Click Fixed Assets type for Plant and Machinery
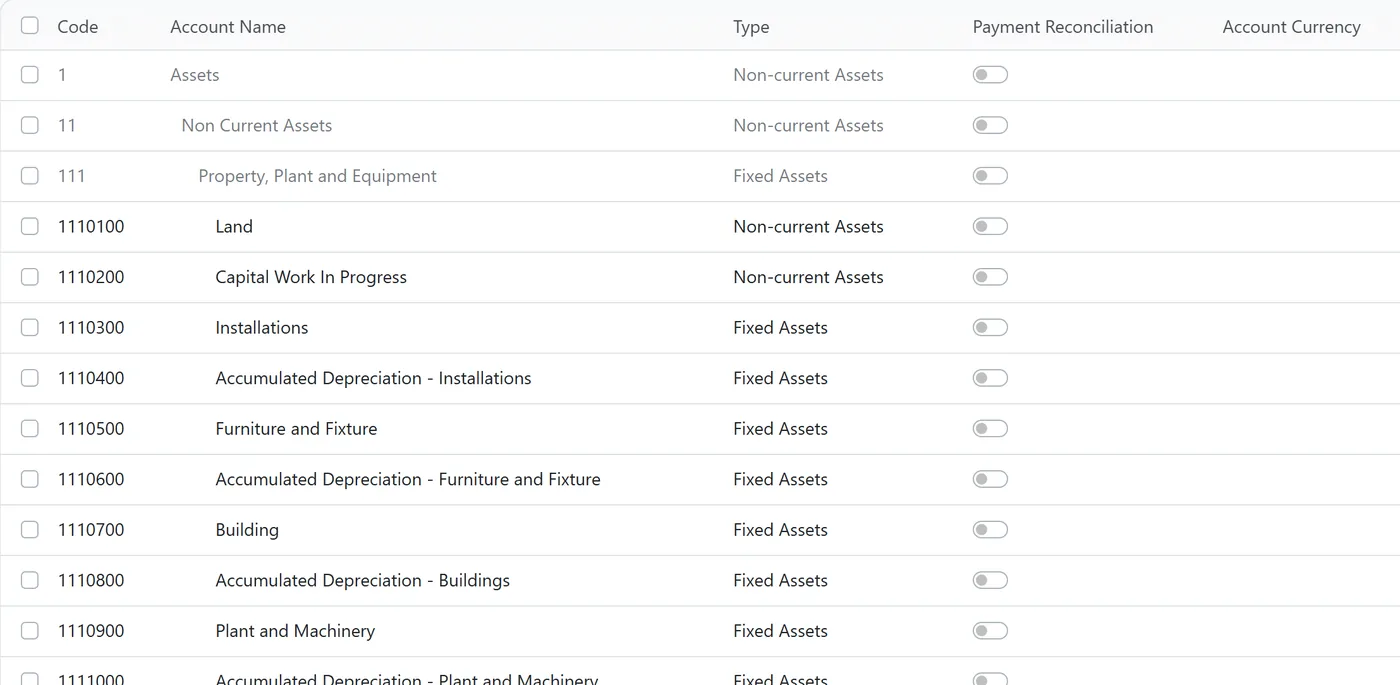Screen dimensions: 1400x685 point(780,630)
